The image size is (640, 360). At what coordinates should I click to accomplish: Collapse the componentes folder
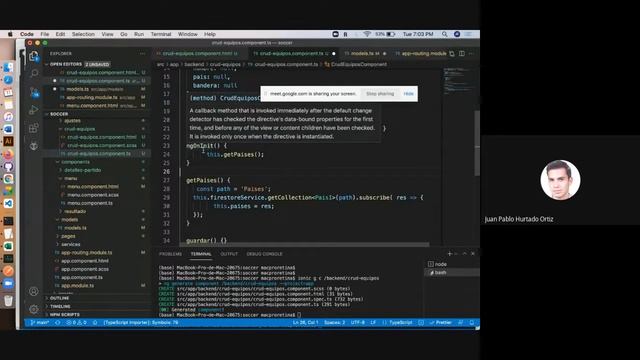coord(76,162)
